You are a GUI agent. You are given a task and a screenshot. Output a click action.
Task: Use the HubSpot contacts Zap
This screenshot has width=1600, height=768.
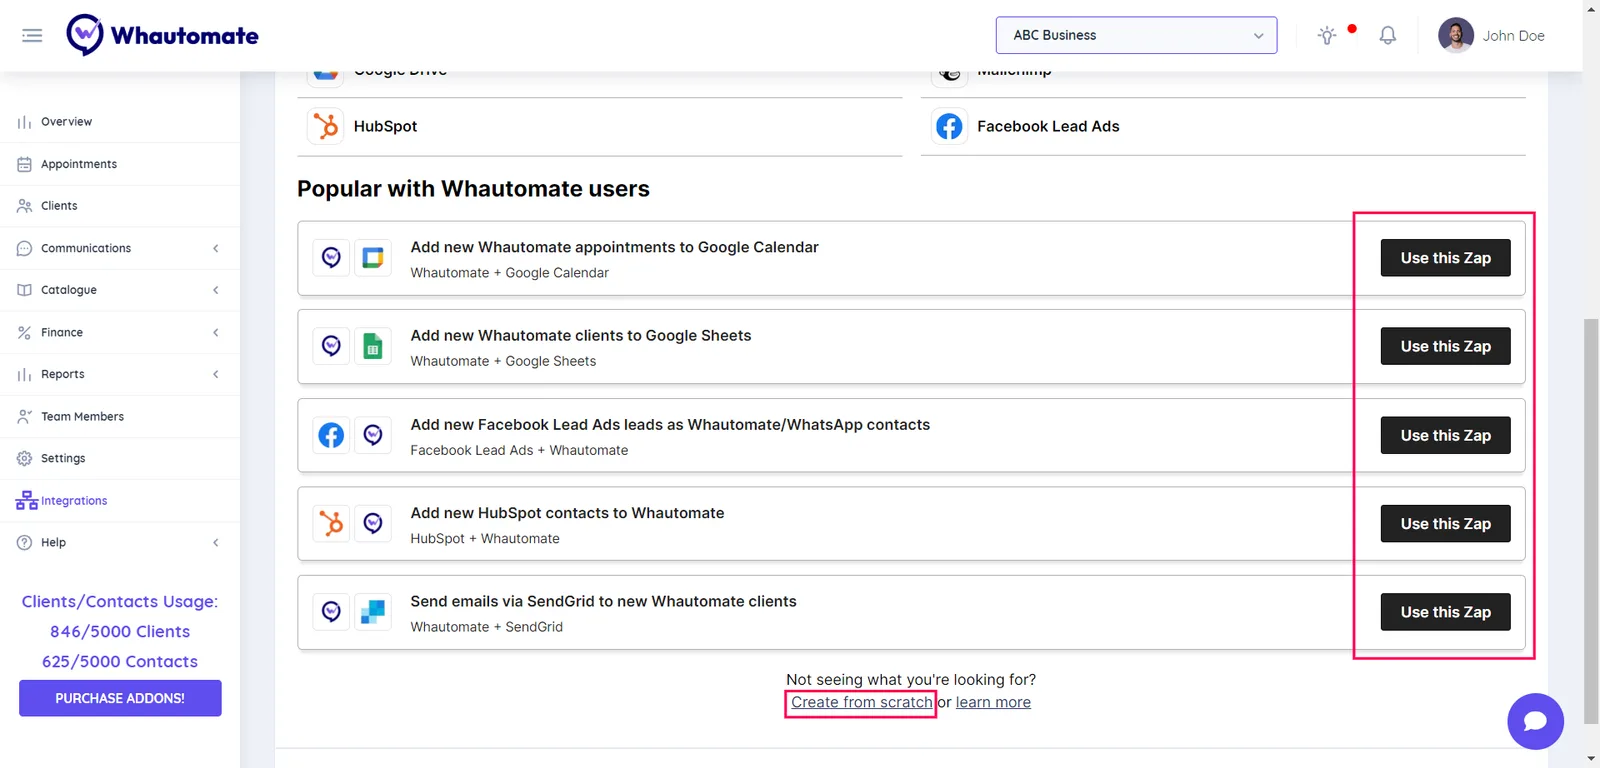point(1445,523)
